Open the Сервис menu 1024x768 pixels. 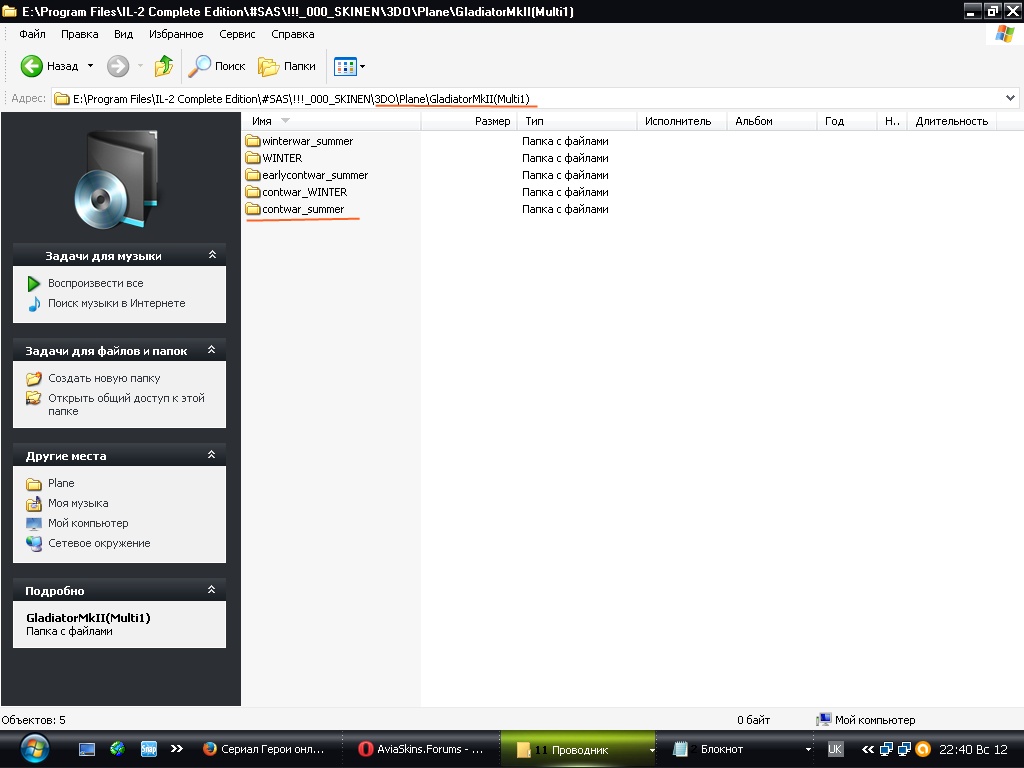(x=237, y=34)
